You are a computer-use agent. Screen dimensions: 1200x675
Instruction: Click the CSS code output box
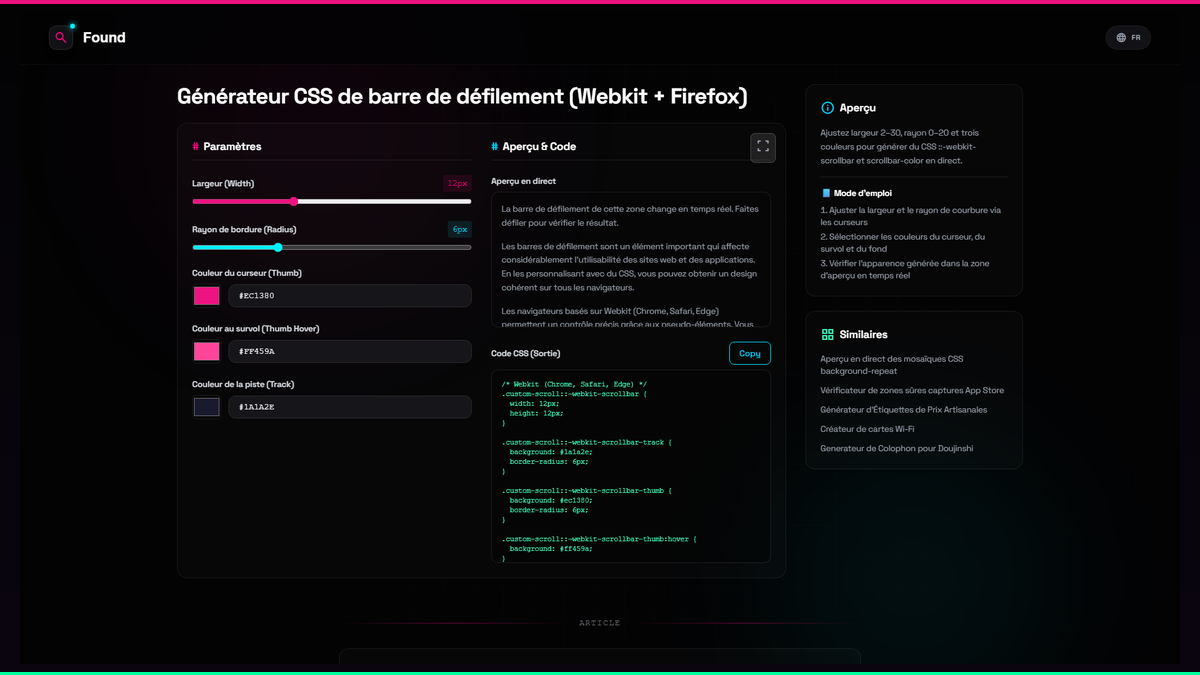pos(631,467)
